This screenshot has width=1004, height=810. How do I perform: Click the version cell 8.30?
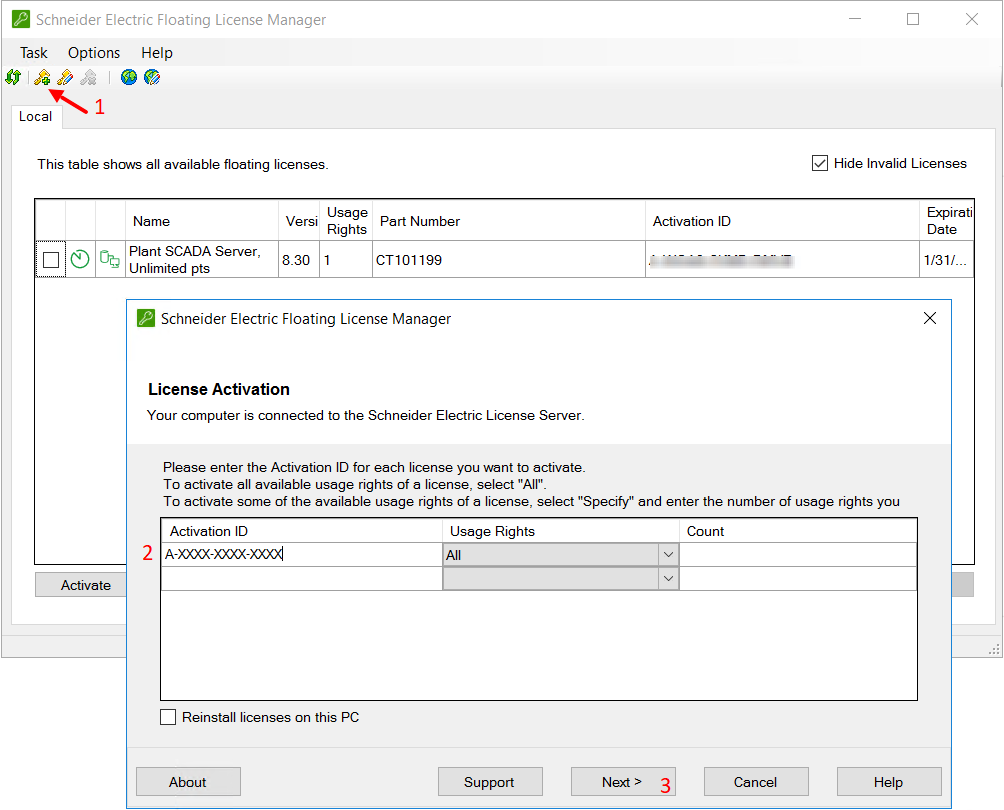click(299, 259)
